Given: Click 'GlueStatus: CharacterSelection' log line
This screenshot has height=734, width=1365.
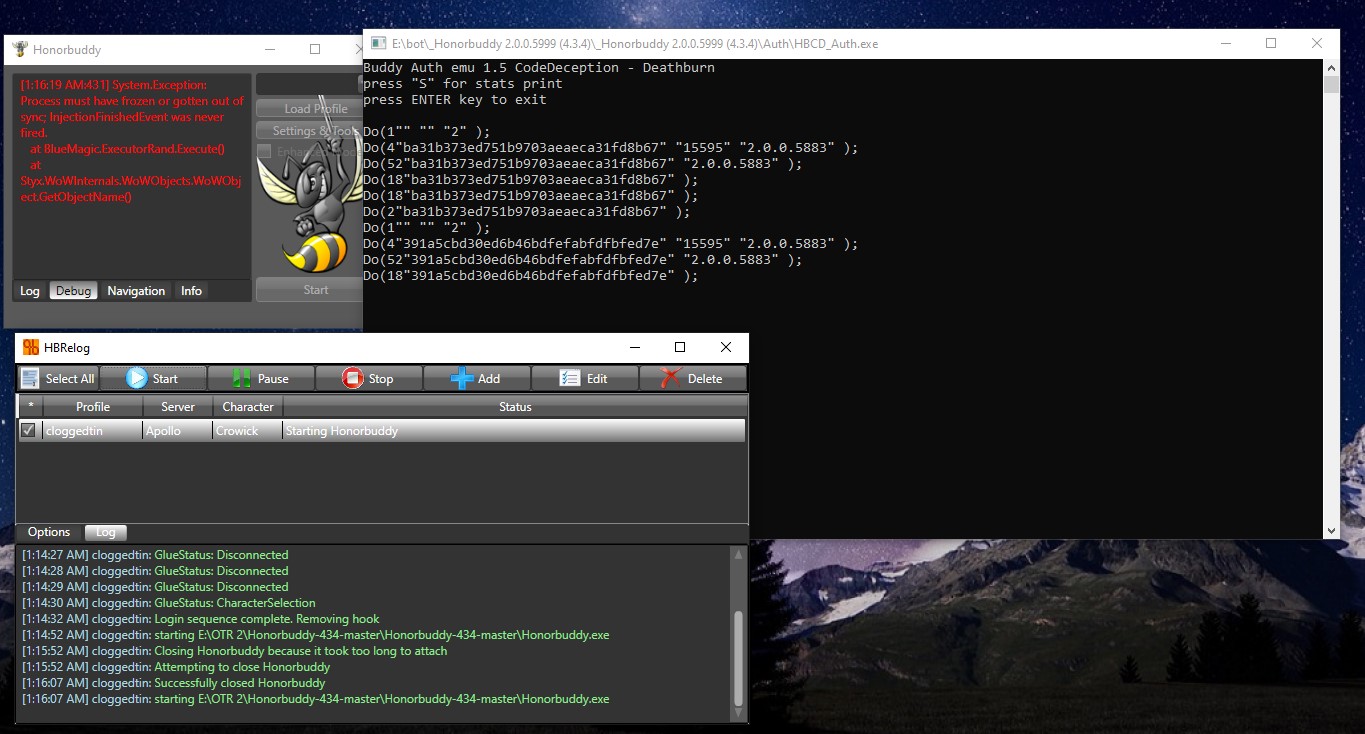Looking at the screenshot, I should click(169, 603).
